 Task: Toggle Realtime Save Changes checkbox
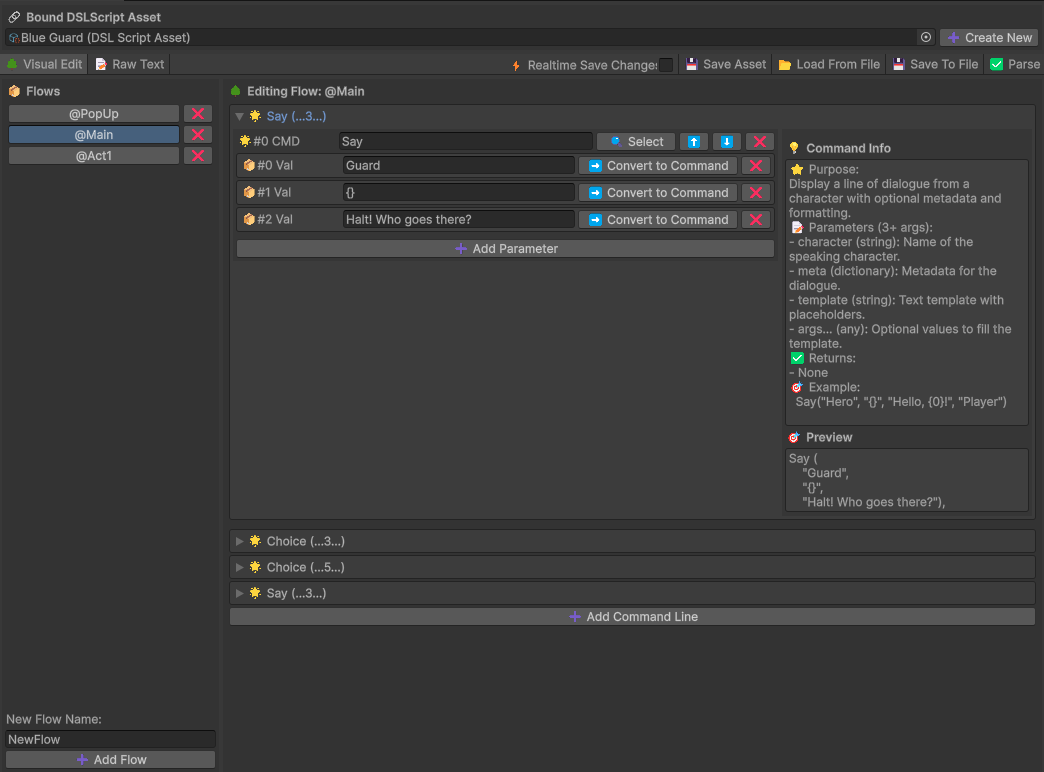666,65
